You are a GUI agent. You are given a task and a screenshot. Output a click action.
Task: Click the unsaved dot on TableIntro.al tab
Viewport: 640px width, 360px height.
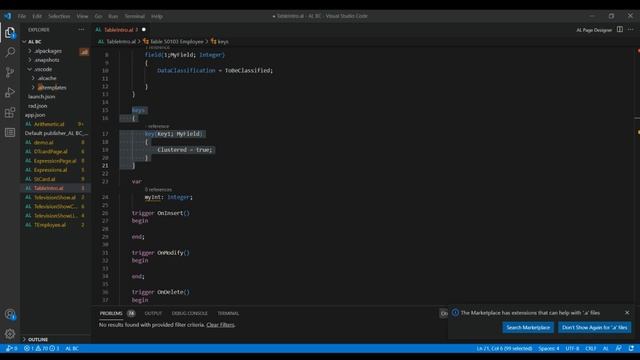(144, 29)
